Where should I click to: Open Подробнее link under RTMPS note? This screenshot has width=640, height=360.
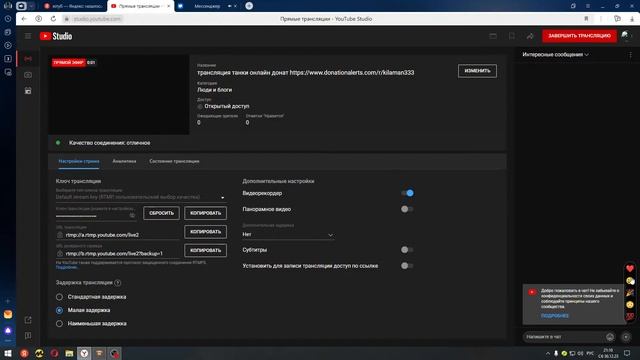(x=66, y=267)
